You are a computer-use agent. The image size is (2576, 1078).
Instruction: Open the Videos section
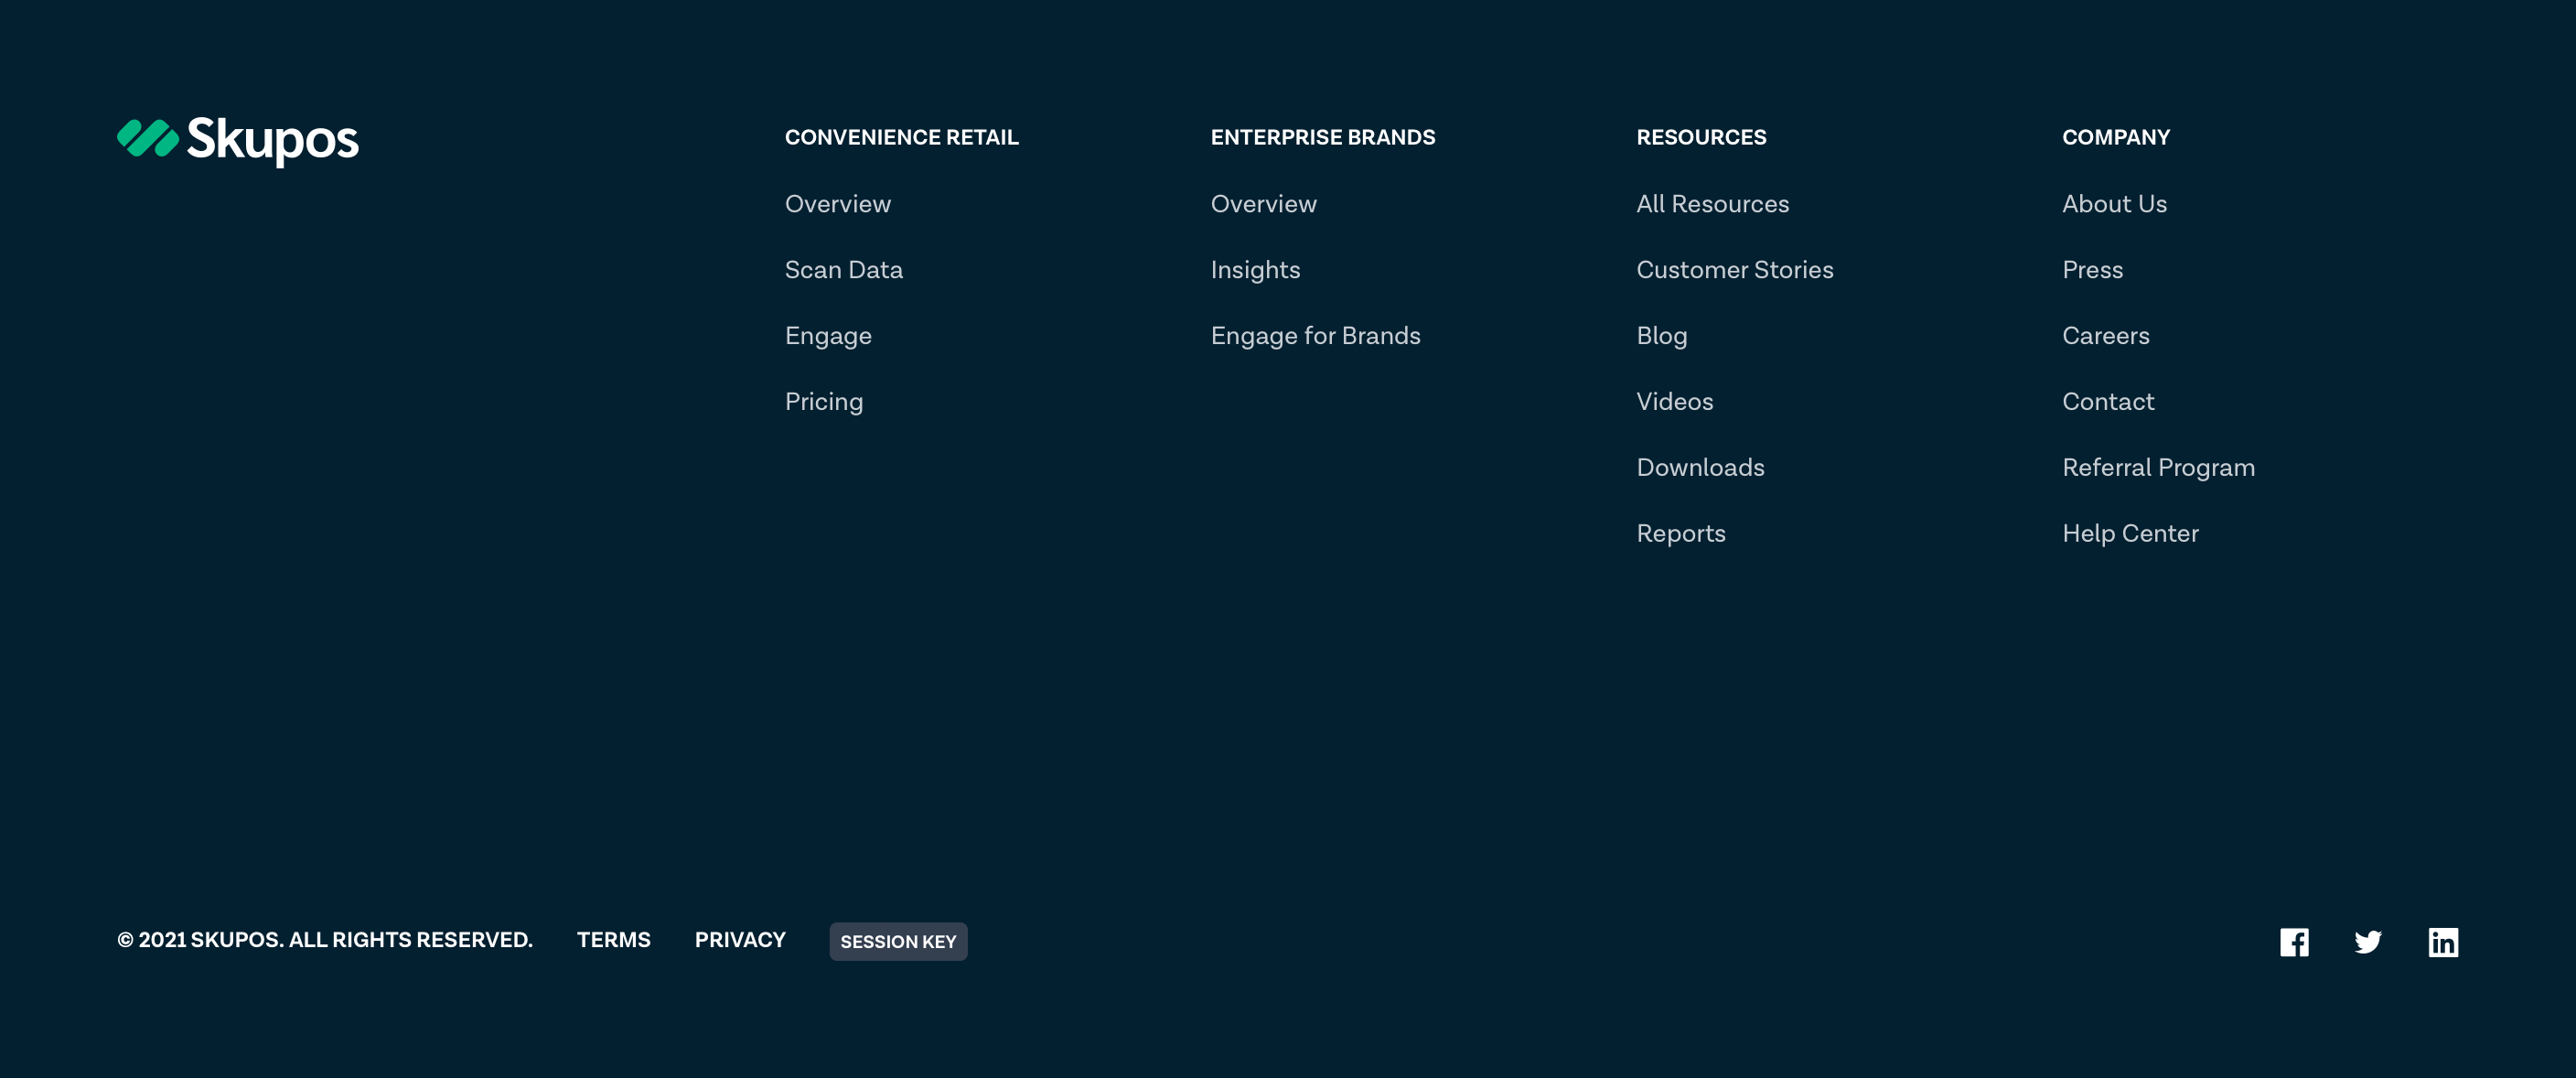[1674, 401]
